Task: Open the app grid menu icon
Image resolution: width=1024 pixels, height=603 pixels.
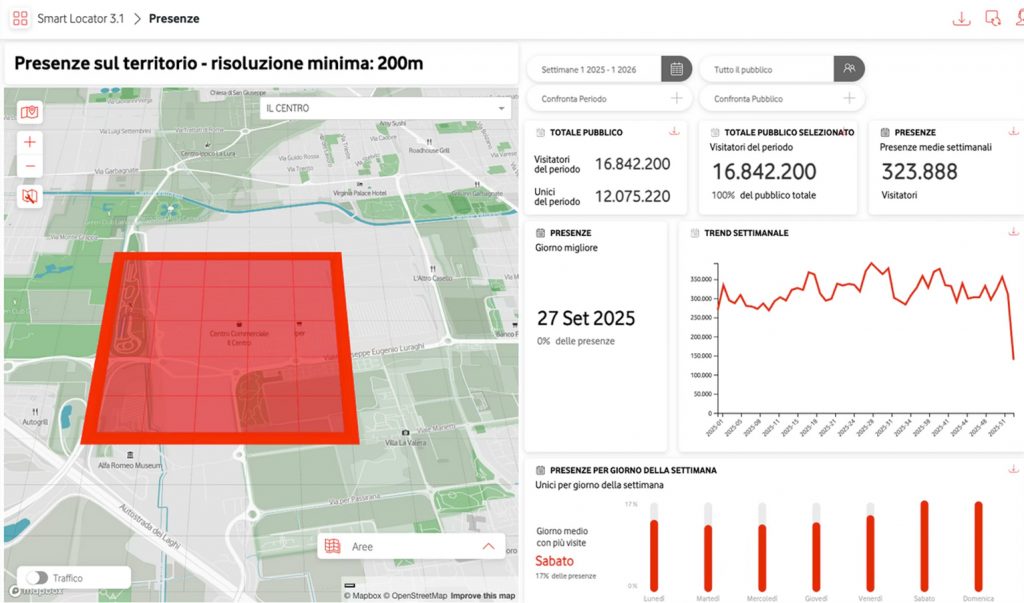Action: click(x=20, y=18)
